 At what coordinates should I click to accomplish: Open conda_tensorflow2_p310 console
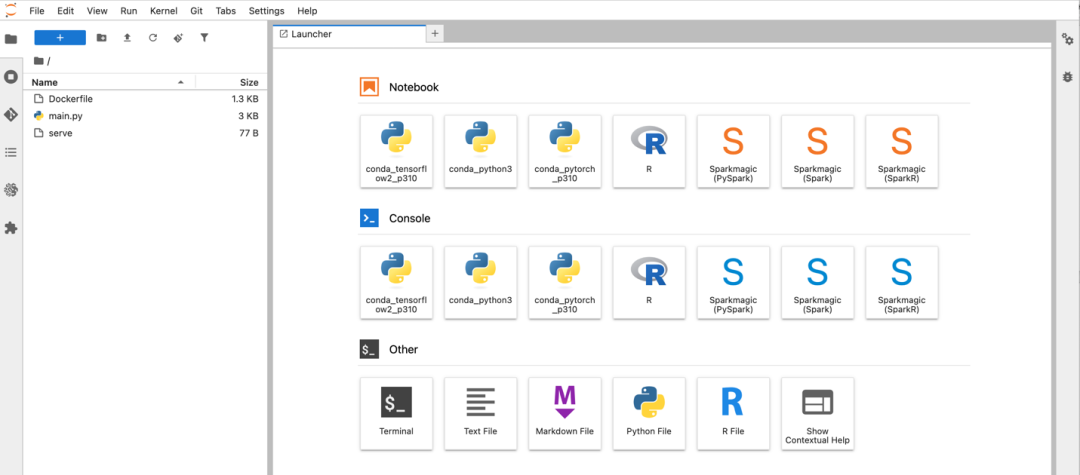pyautogui.click(x=396, y=282)
